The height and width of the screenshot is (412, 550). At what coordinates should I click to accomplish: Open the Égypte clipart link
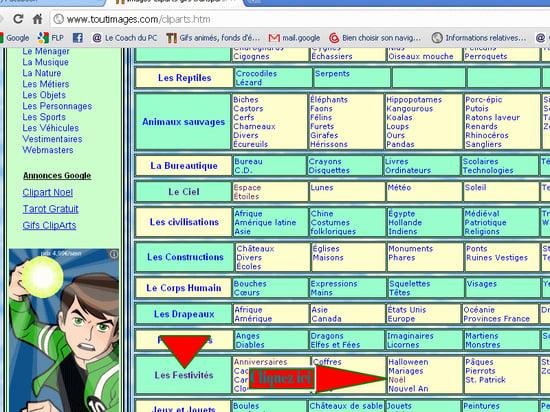[402, 214]
